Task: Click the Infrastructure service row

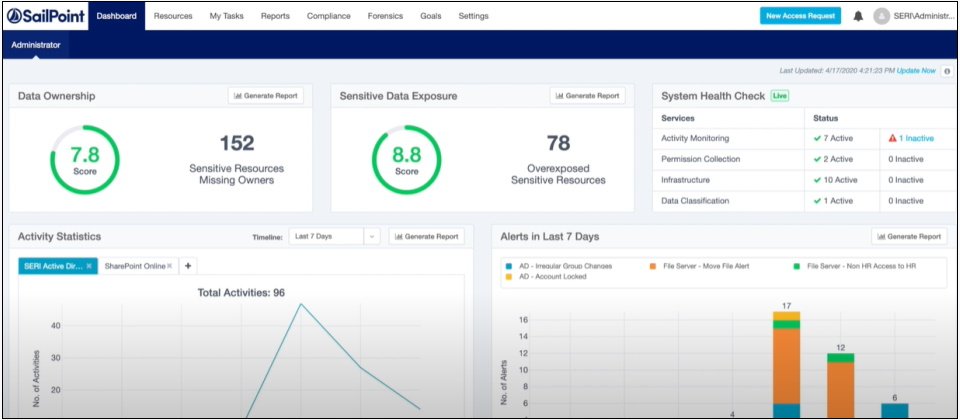Action: click(804, 180)
